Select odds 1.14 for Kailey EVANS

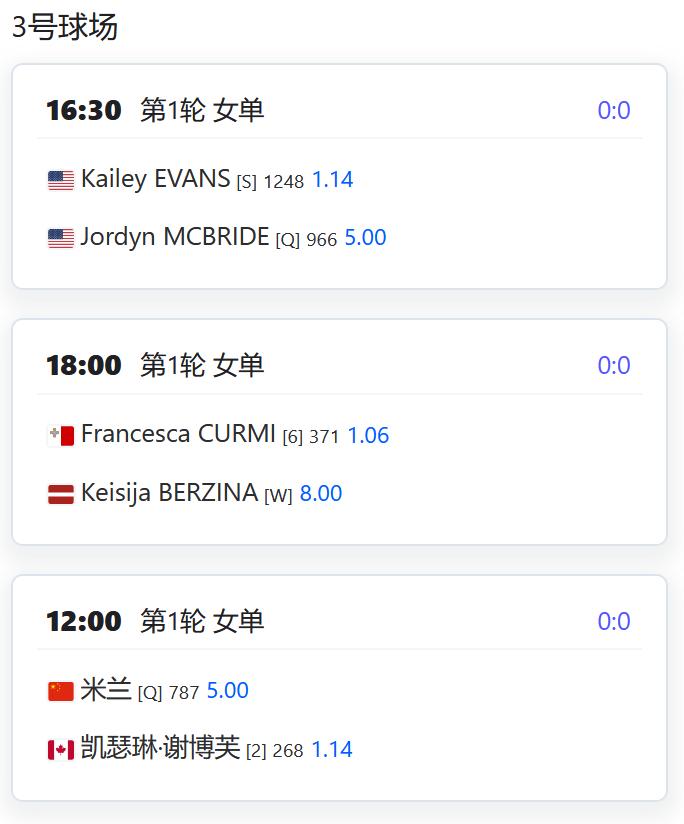click(332, 180)
